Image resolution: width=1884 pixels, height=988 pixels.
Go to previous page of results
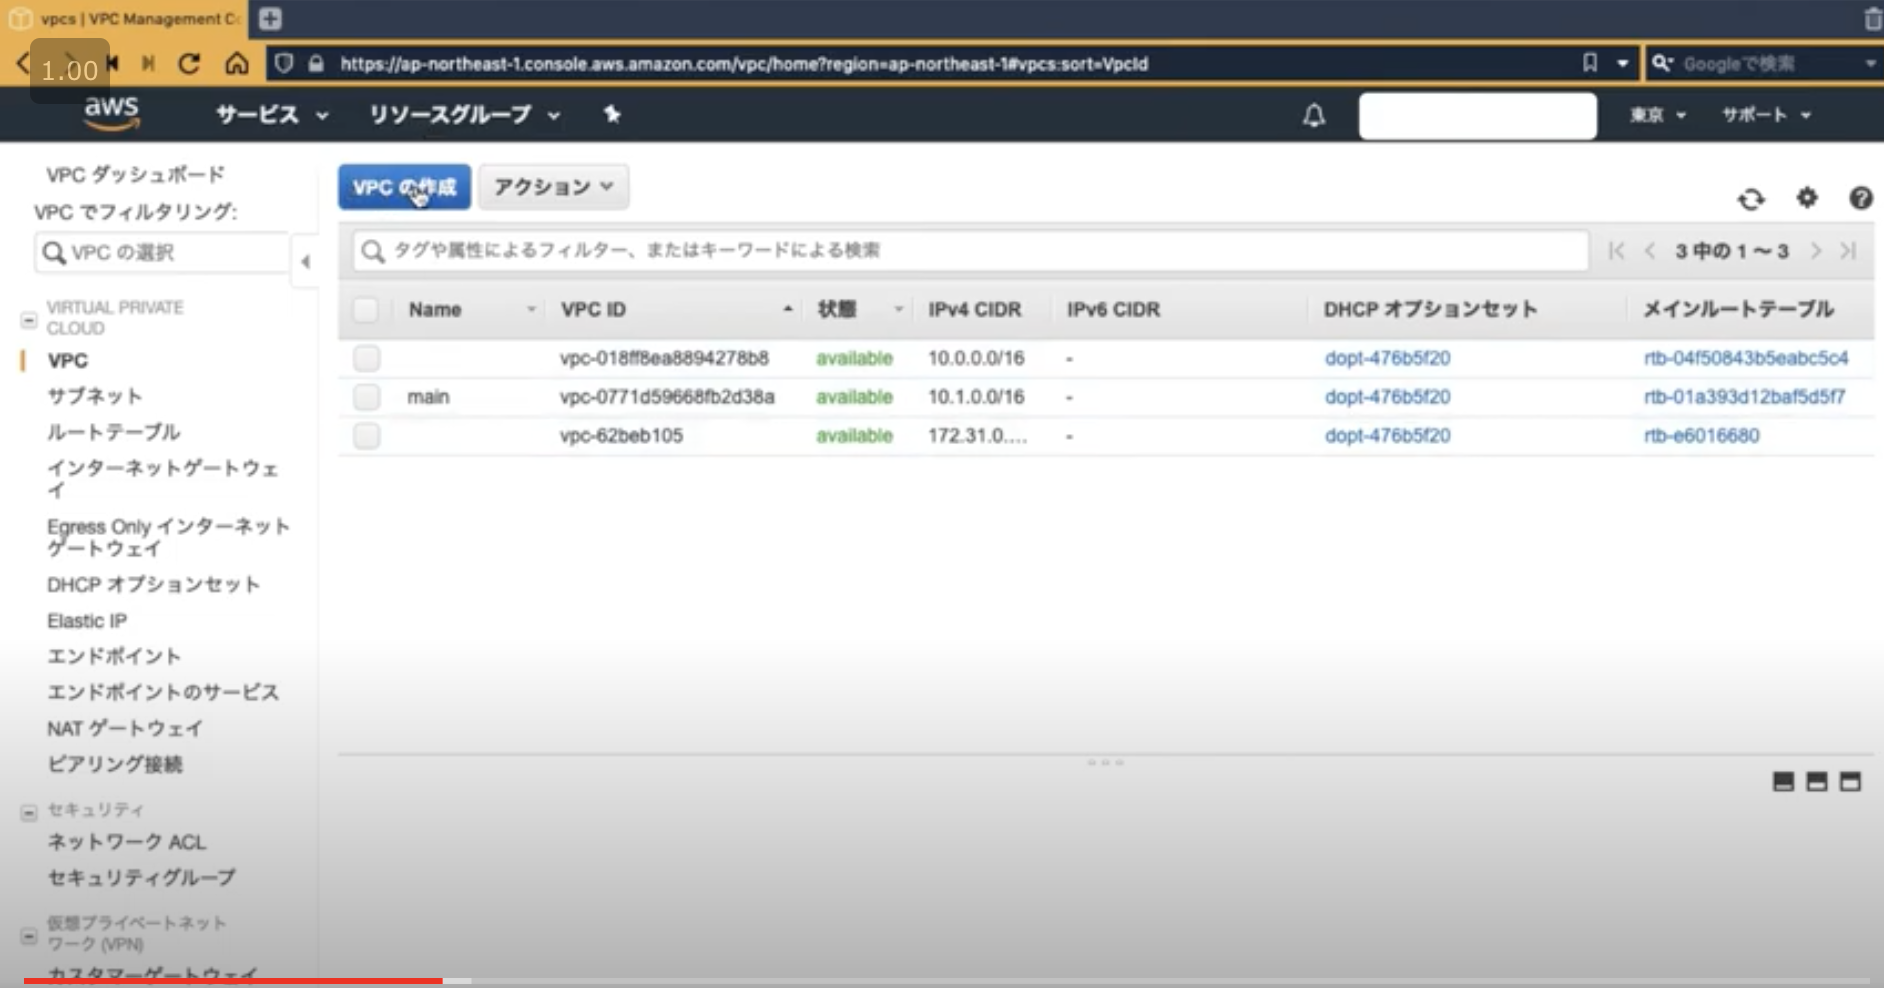(1650, 251)
